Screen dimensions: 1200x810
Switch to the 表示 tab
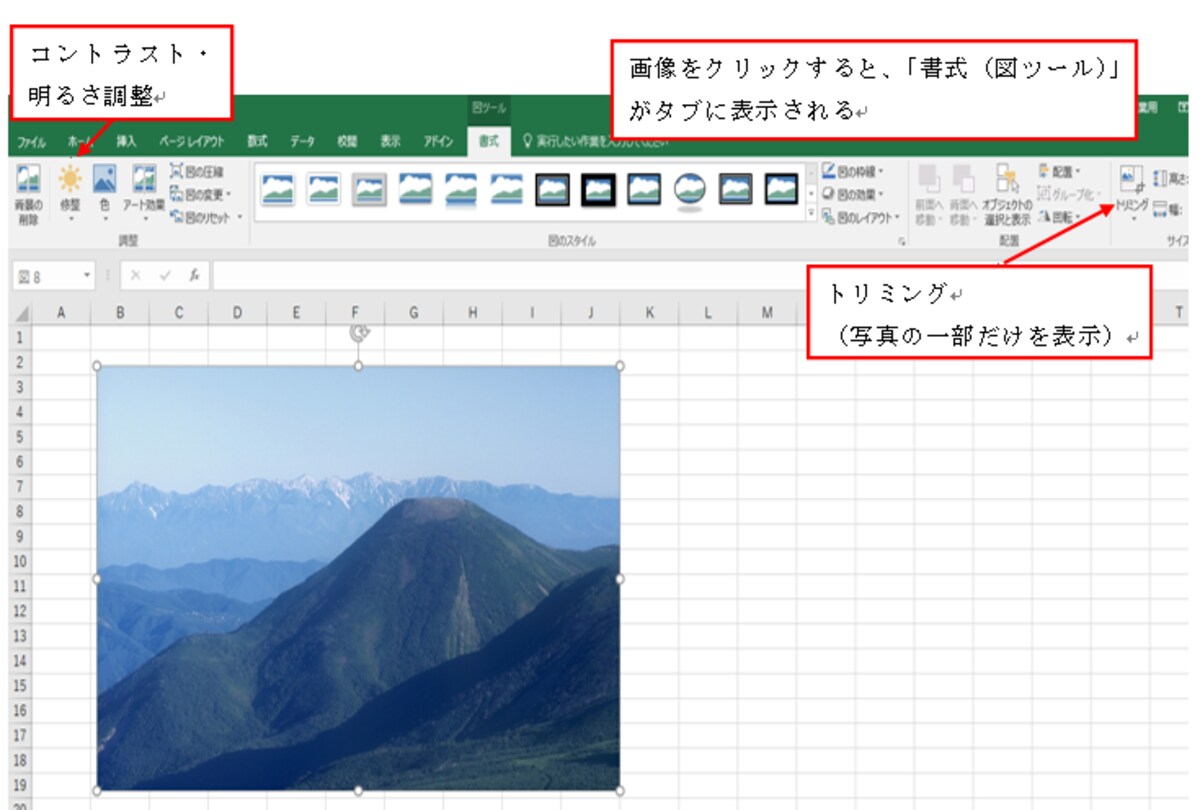tap(390, 141)
